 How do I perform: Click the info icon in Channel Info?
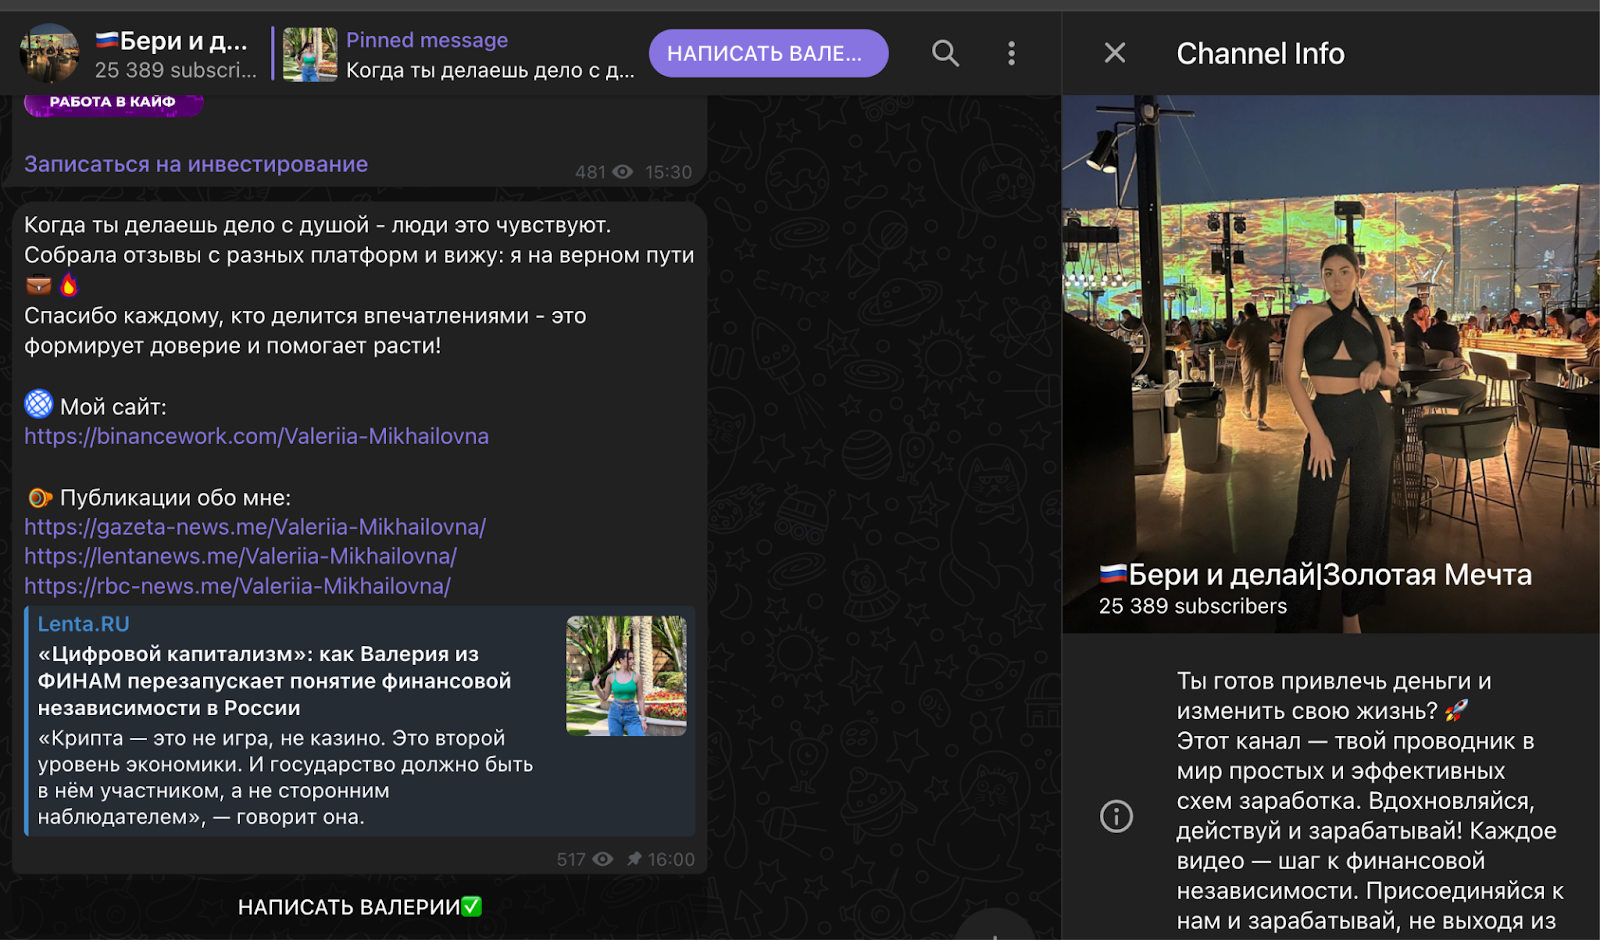pyautogui.click(x=1116, y=816)
